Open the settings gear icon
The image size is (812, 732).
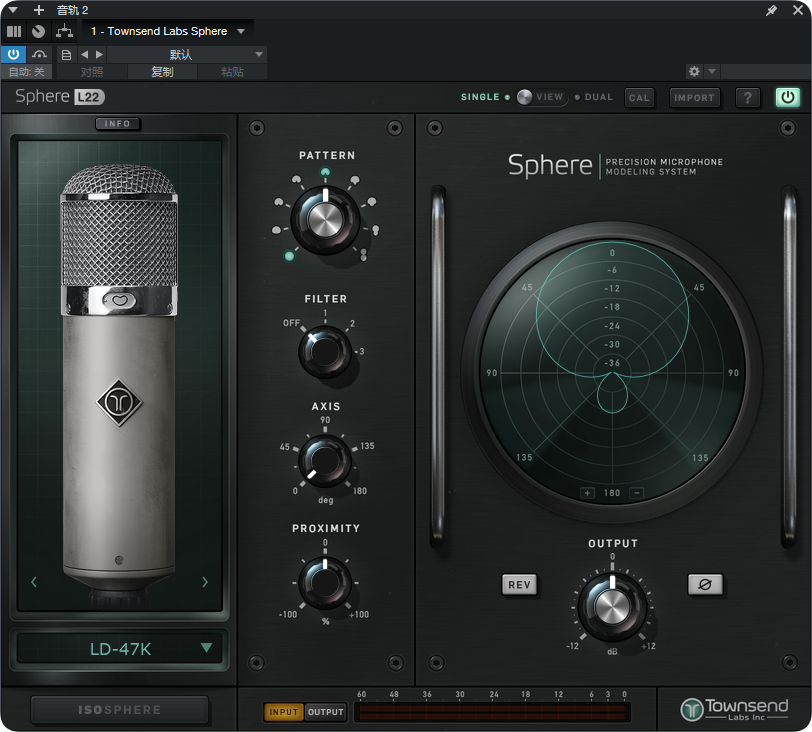click(x=694, y=71)
